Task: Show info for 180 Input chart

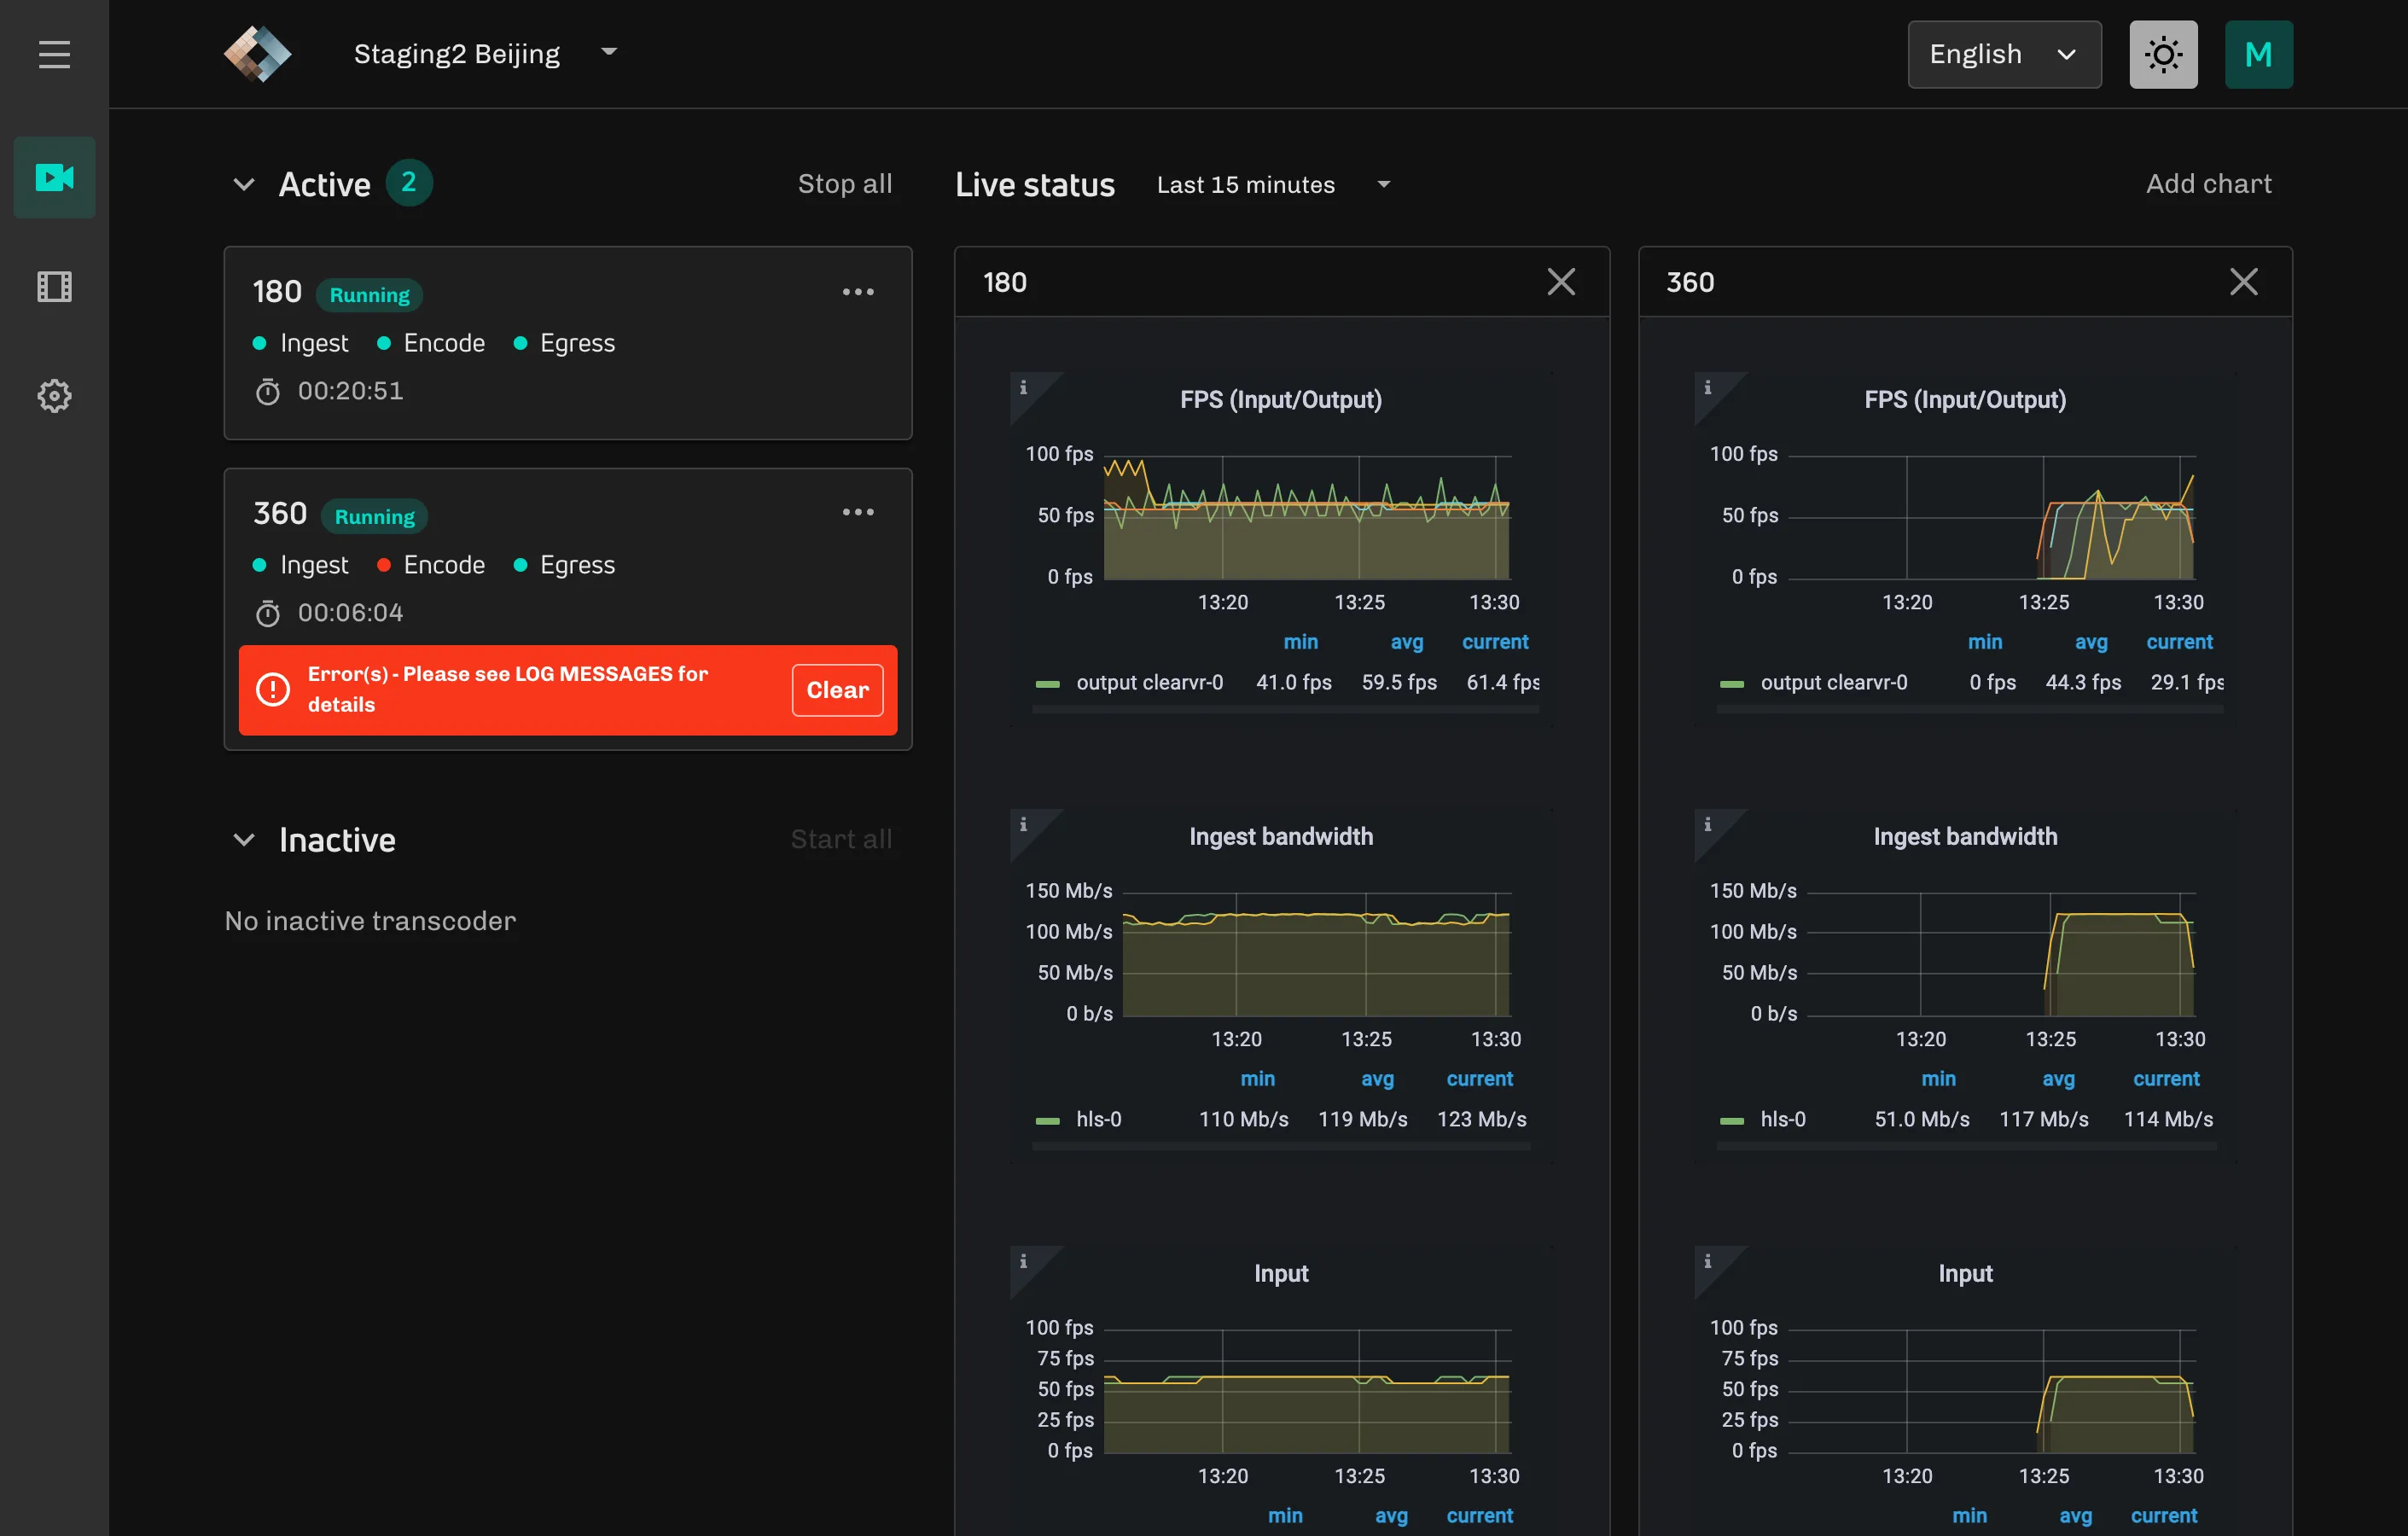Action: pyautogui.click(x=1023, y=1262)
